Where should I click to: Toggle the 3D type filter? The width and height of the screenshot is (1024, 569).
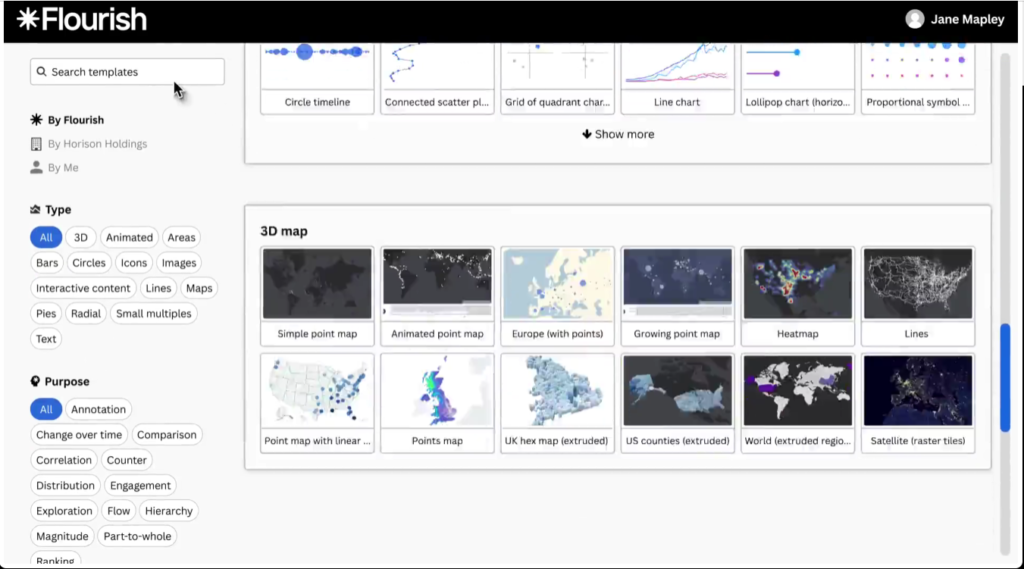[x=81, y=237]
